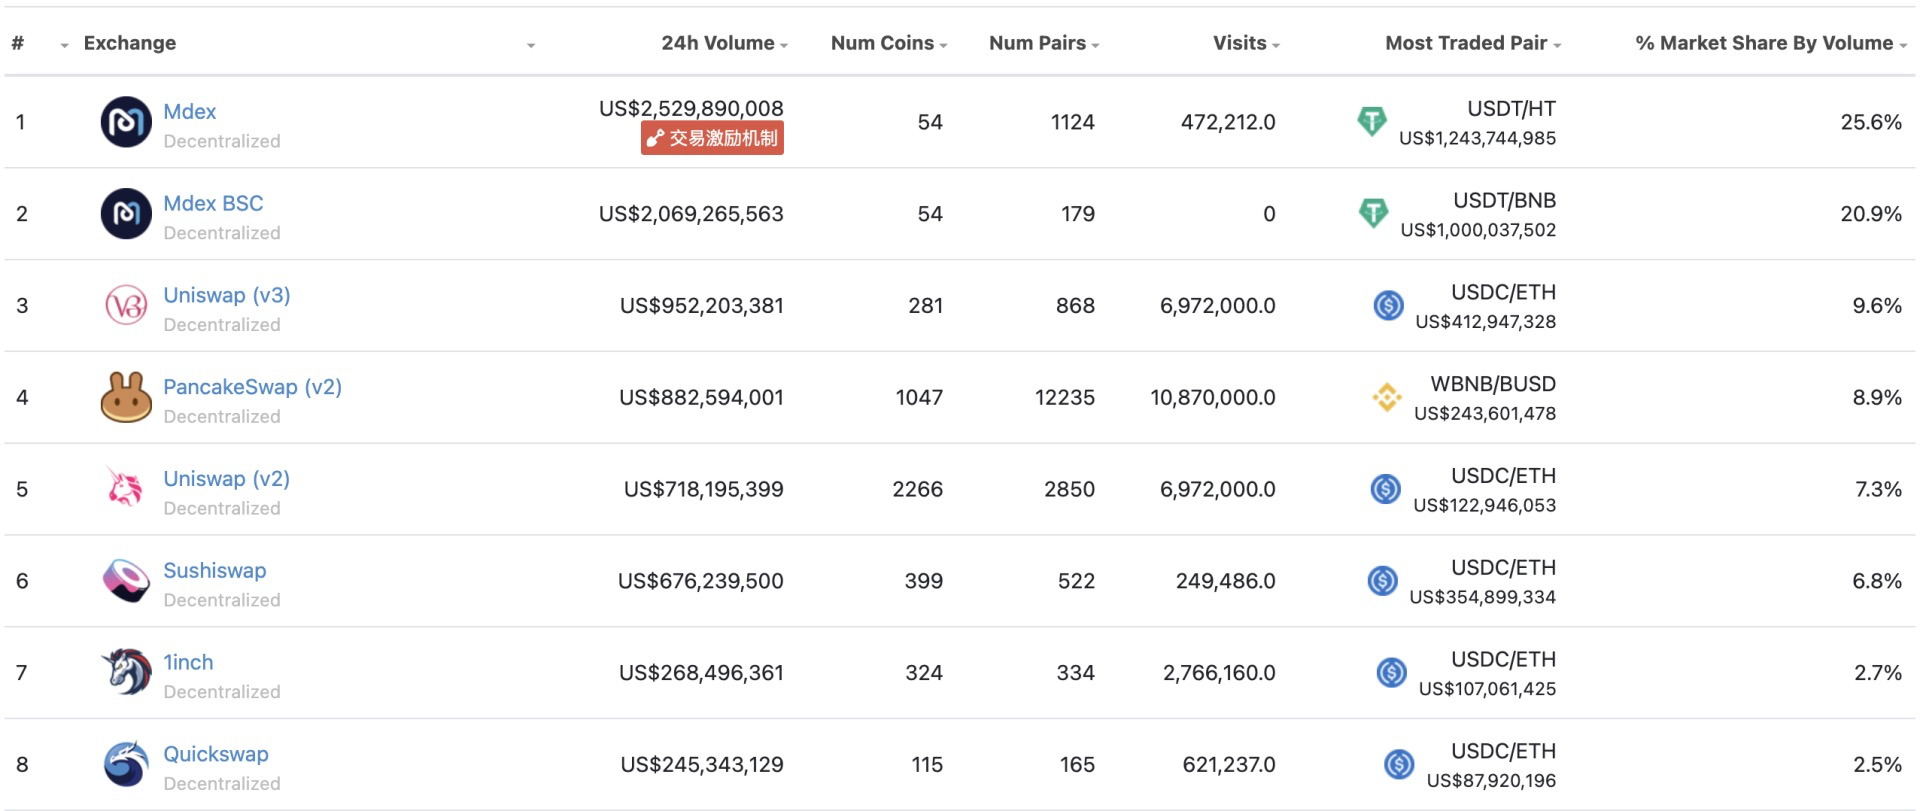Click Mdex volume US$2,529,890,008

coord(691,108)
